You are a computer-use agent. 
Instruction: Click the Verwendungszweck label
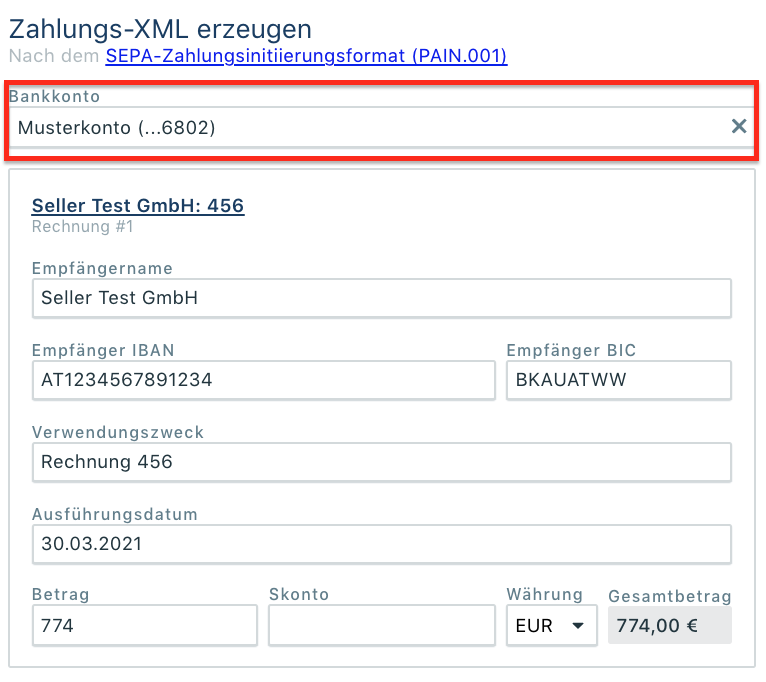pos(118,432)
